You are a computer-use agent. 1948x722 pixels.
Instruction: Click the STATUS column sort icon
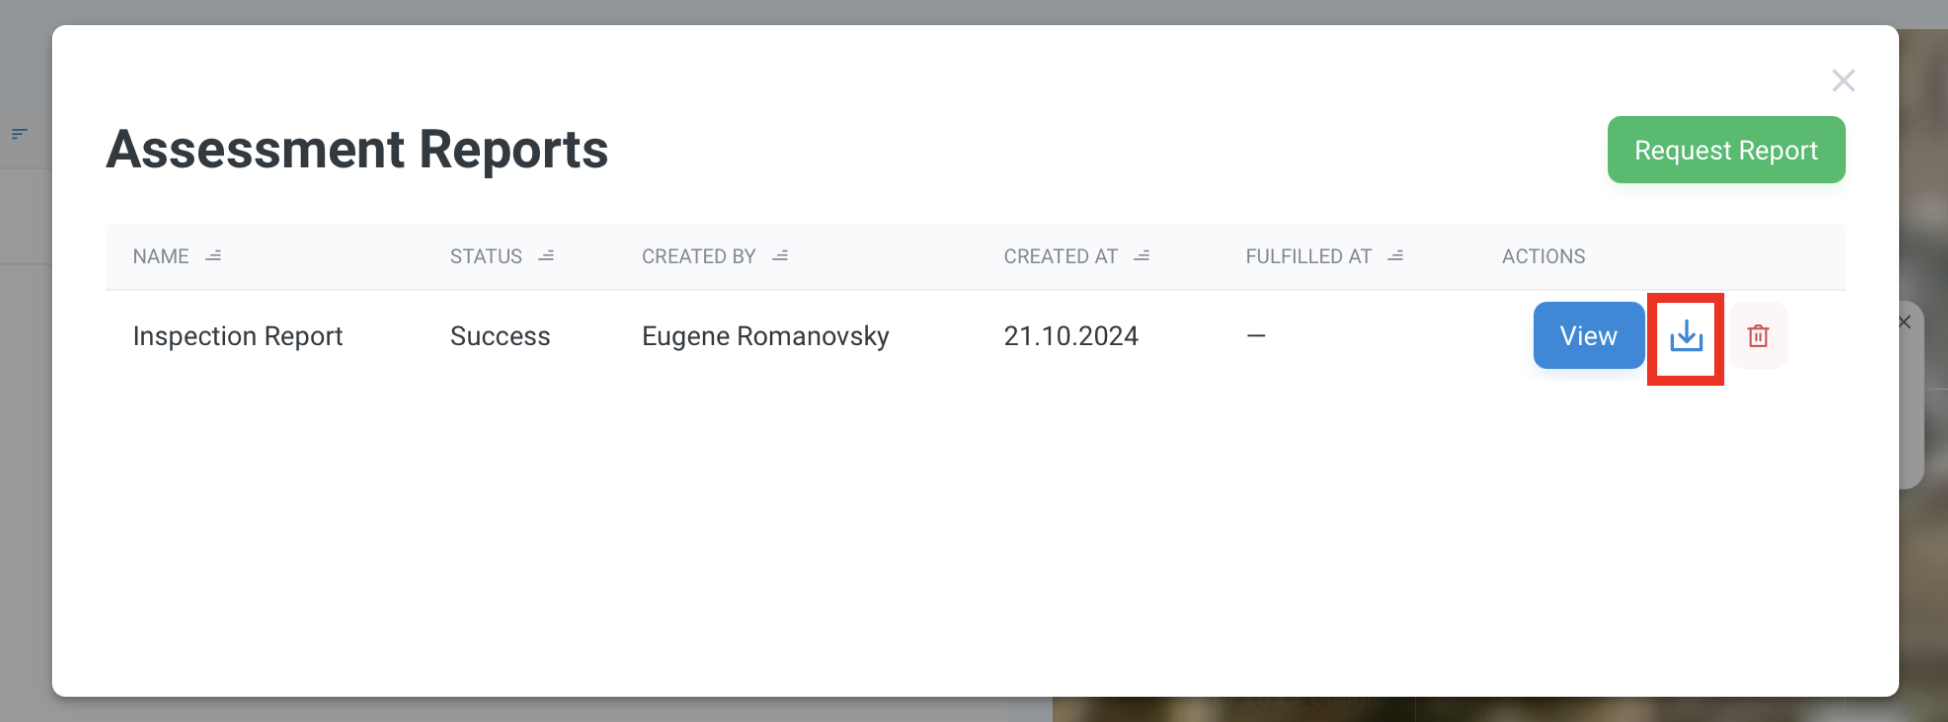[546, 257]
